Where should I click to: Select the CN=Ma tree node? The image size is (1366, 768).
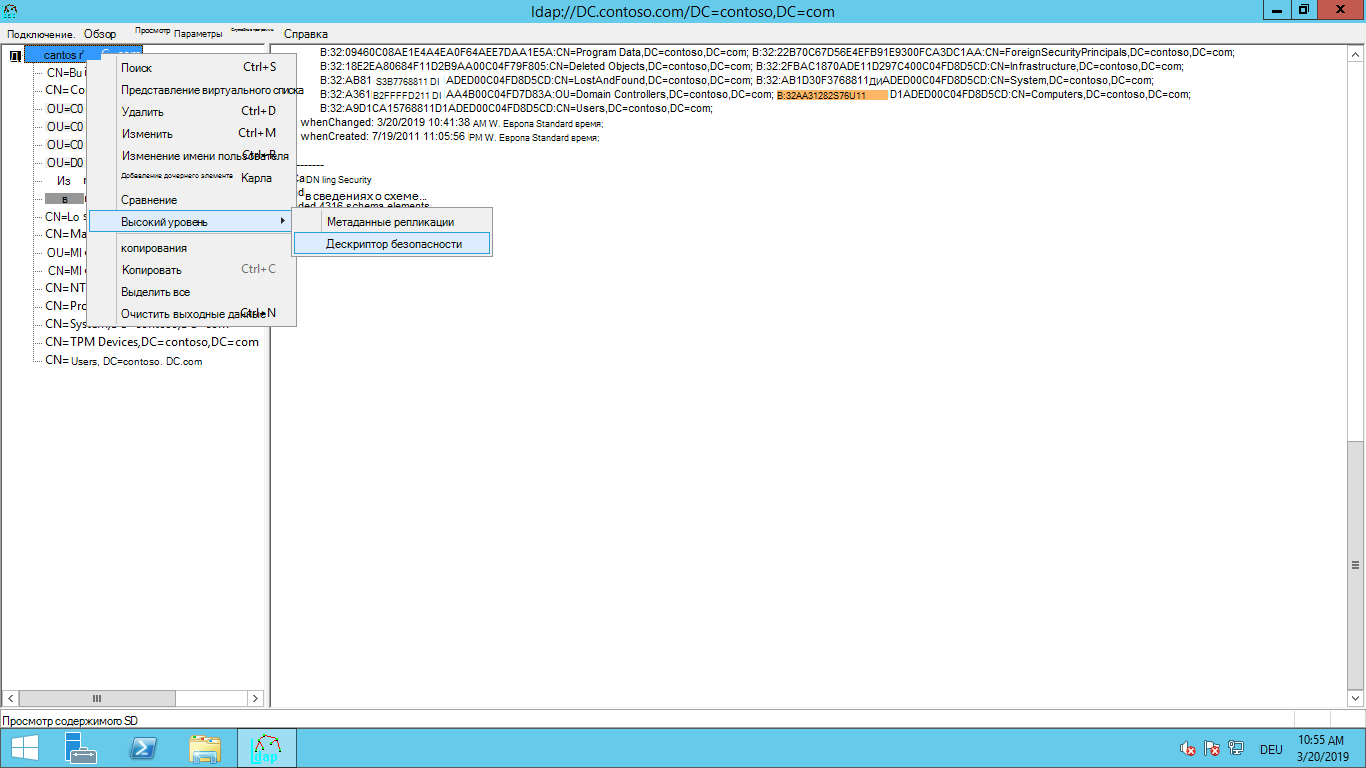coord(66,234)
